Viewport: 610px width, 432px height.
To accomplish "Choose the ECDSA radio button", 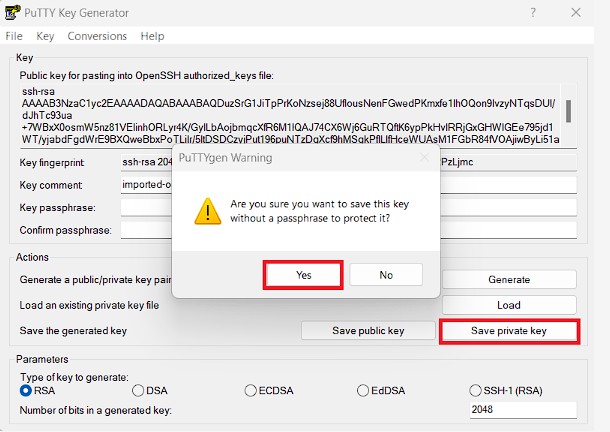I will coord(251,390).
